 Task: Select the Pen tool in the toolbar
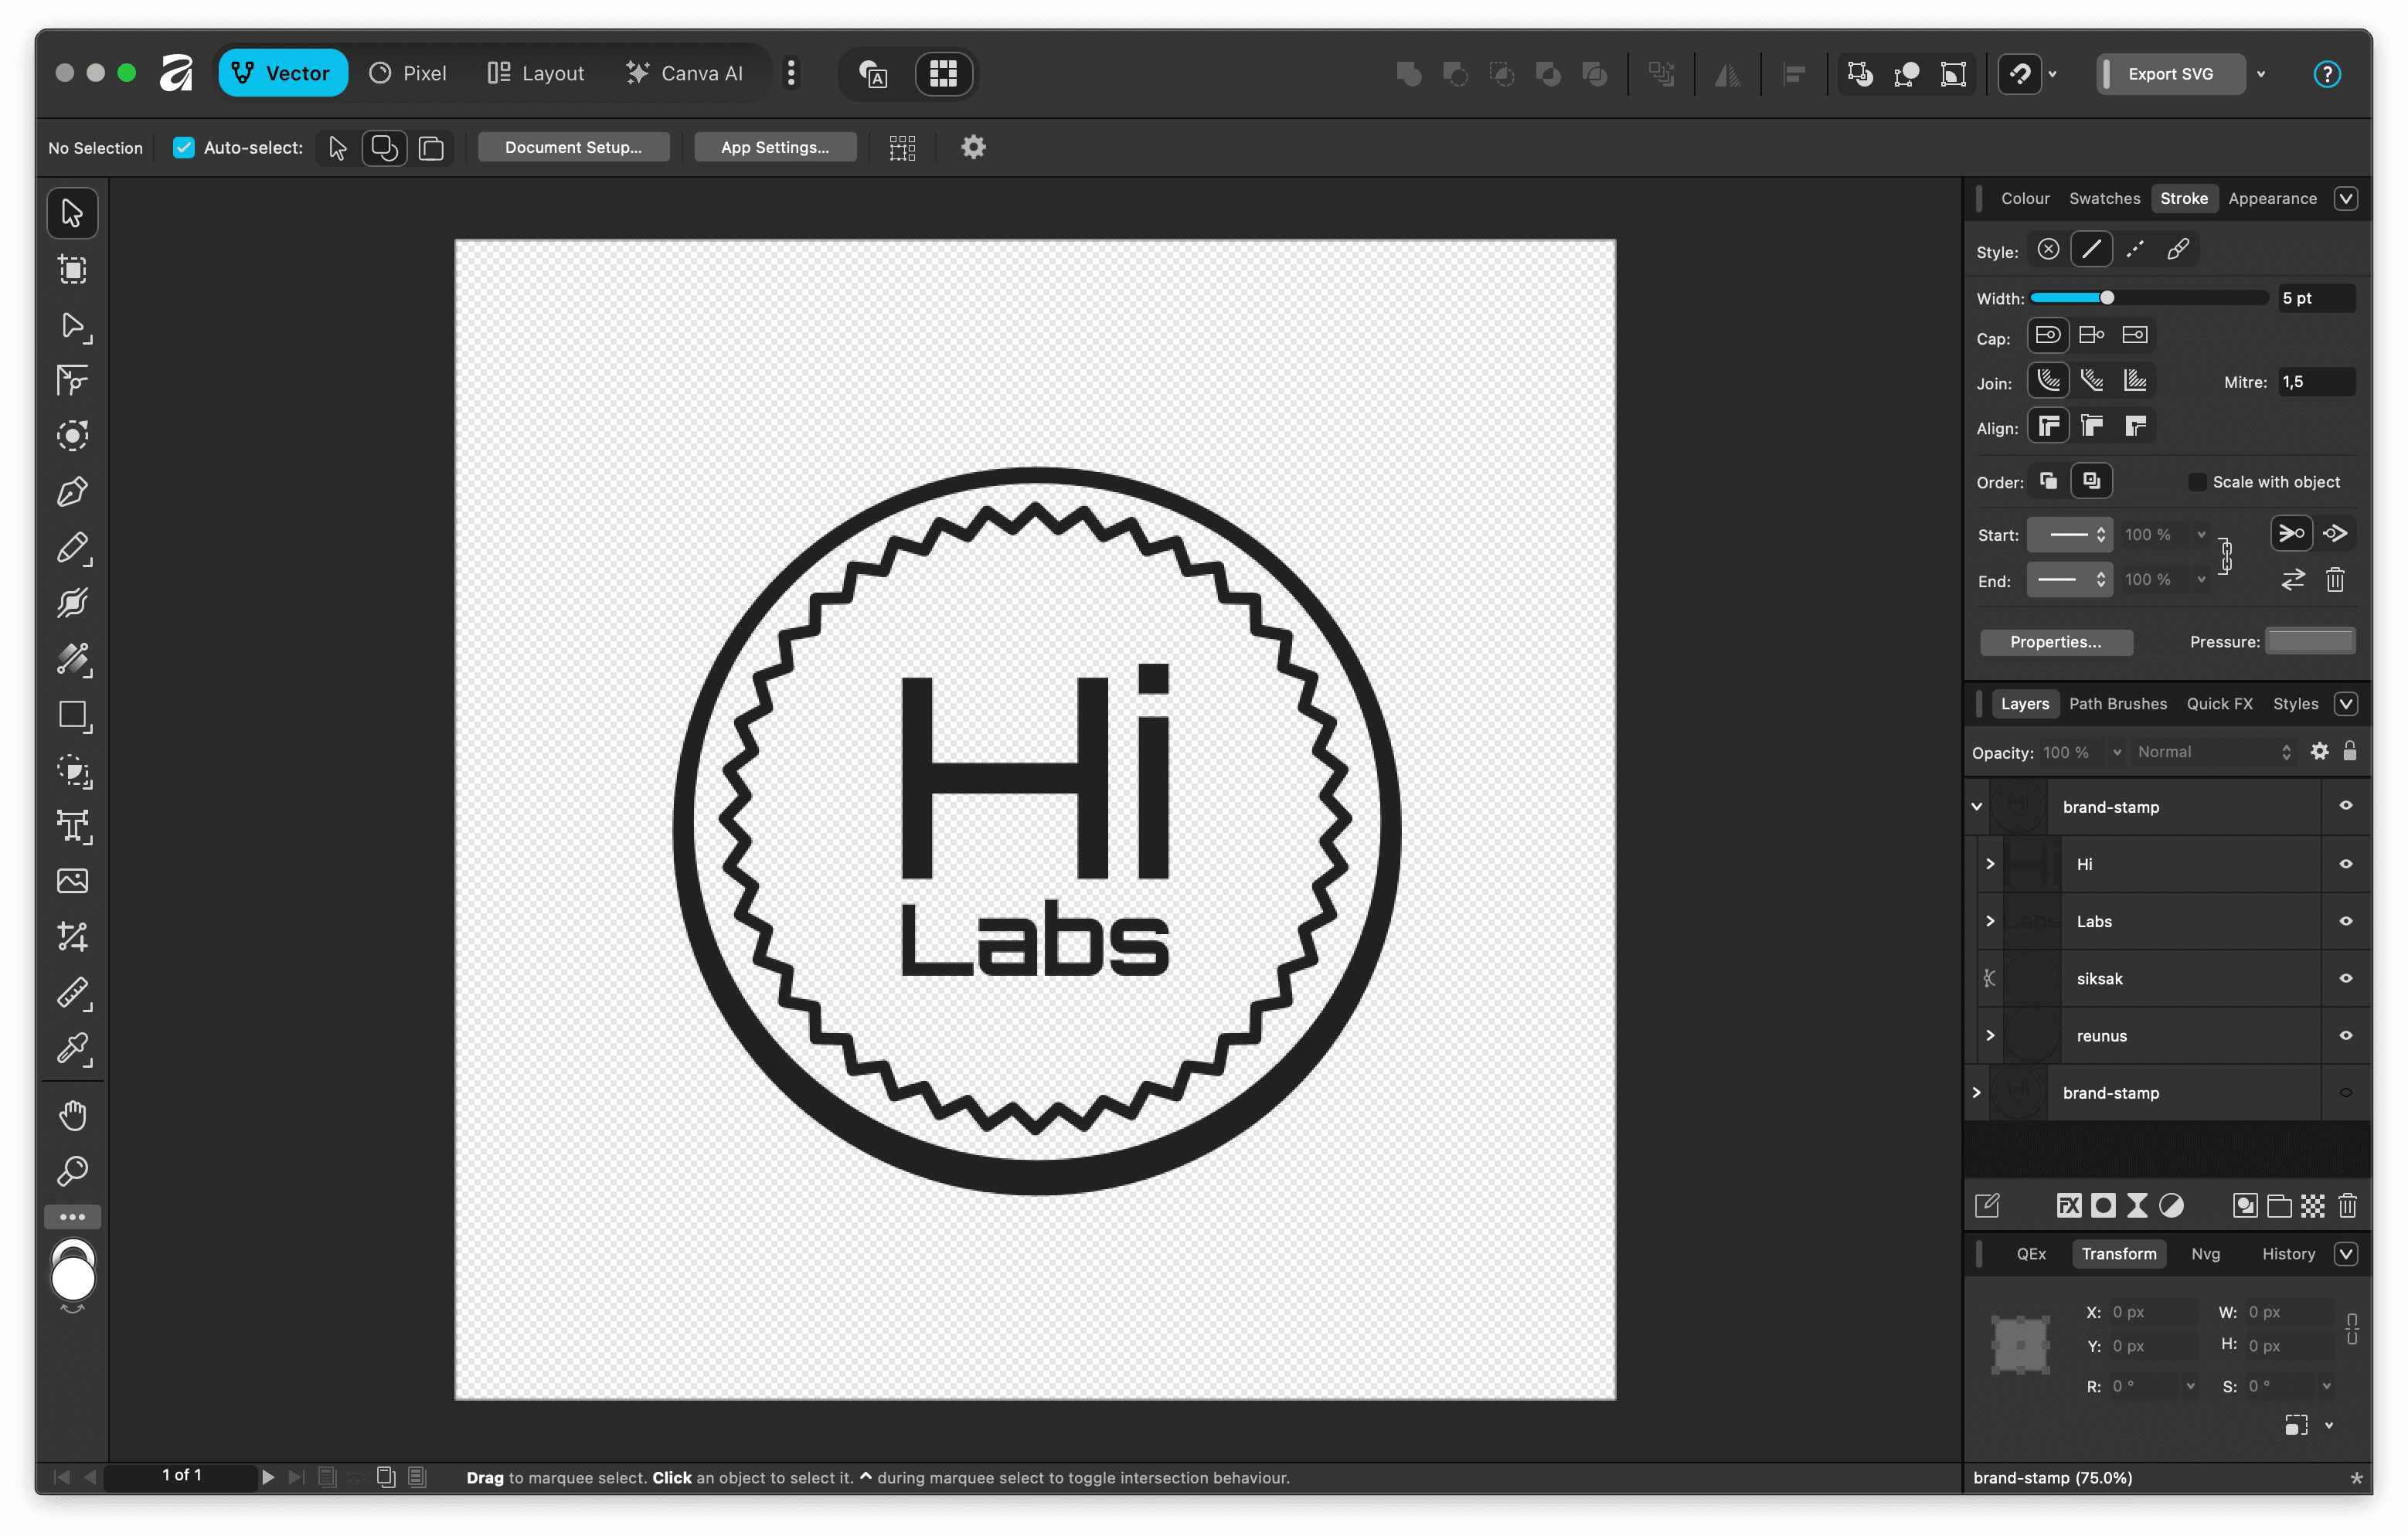click(72, 492)
